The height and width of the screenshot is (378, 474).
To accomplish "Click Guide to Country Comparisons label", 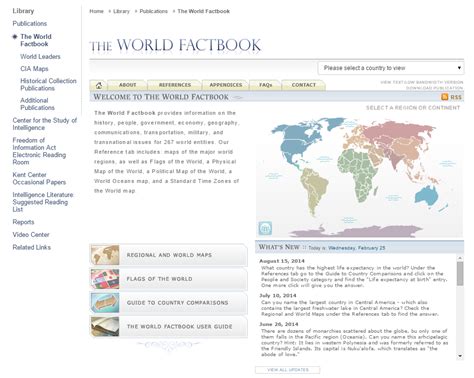I will point(177,303).
